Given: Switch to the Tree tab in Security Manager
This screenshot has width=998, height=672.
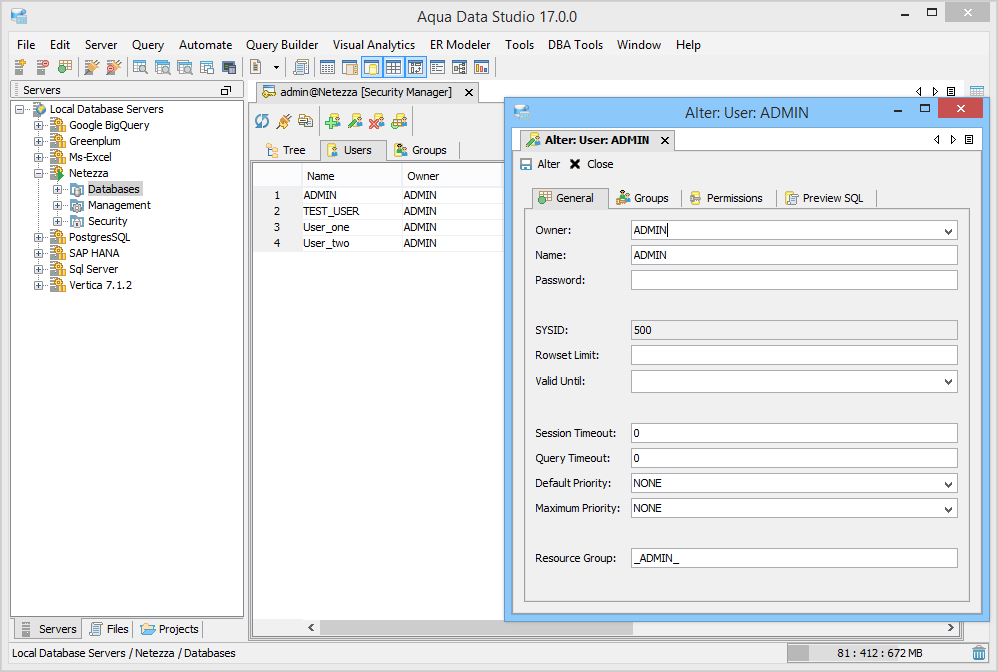Looking at the screenshot, I should 286,150.
